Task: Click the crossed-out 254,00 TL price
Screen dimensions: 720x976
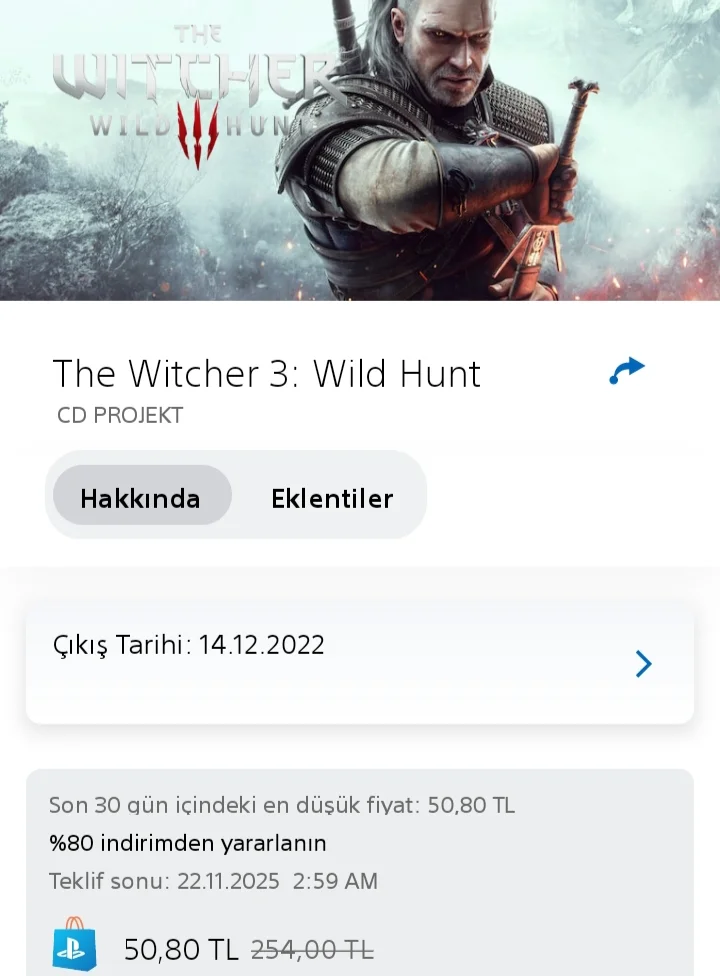Action: 312,950
